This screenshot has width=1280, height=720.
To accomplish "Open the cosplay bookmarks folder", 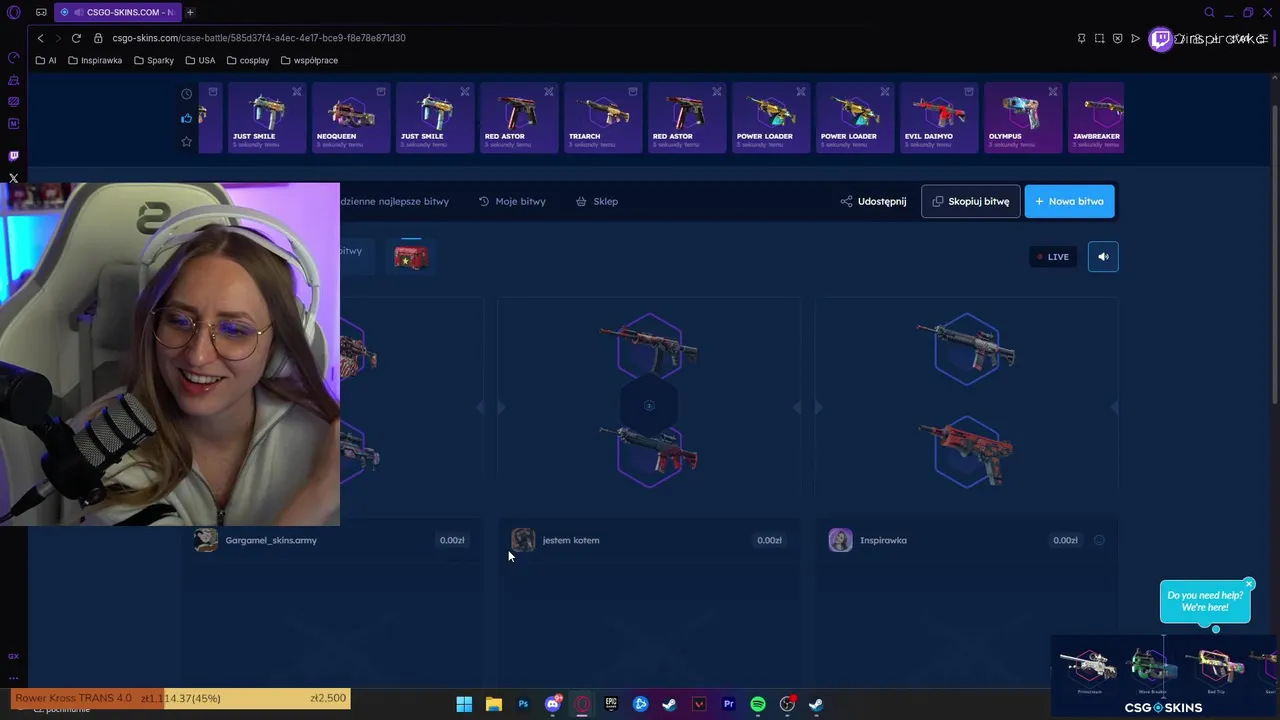I will tap(248, 60).
